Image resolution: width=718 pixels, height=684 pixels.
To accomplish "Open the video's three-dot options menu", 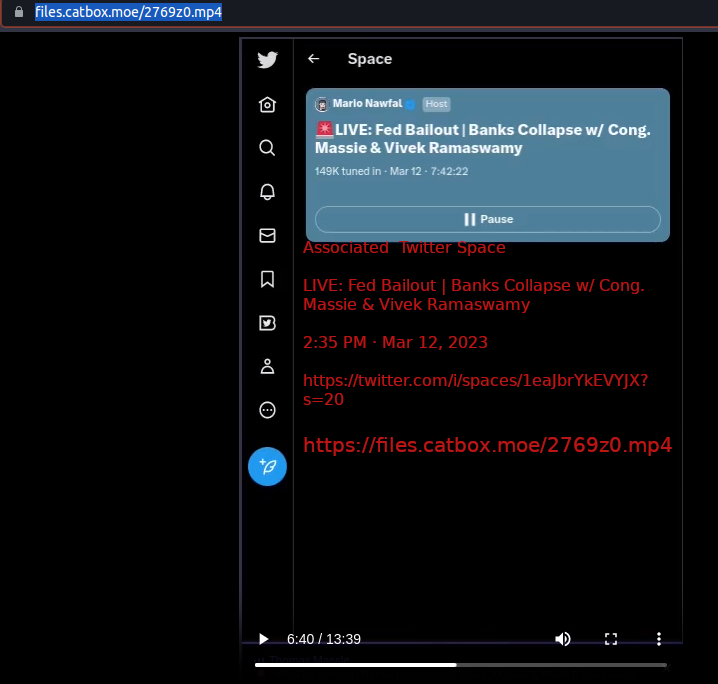I will [x=659, y=639].
